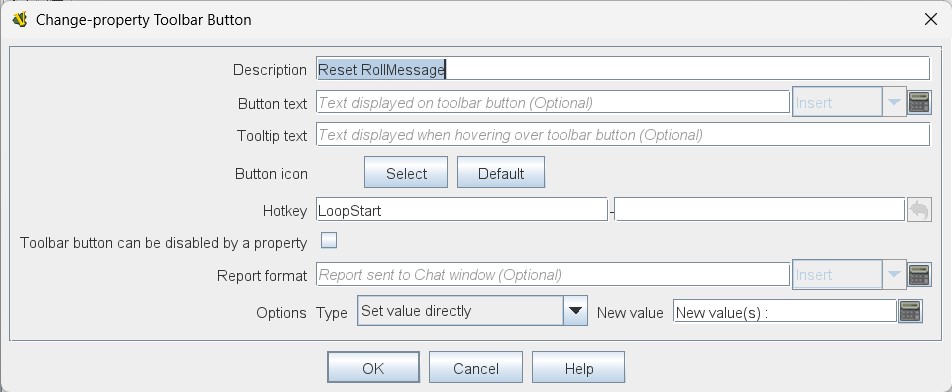Open calculator icon beside Button text field
The width and height of the screenshot is (952, 392).
(919, 103)
